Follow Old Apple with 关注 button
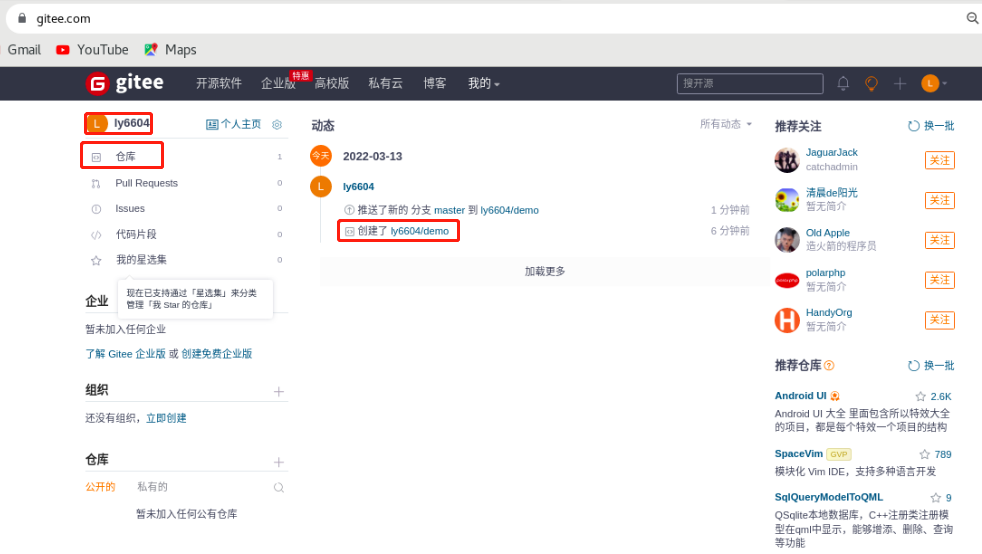Screen dimensions: 982x554 coord(939,240)
